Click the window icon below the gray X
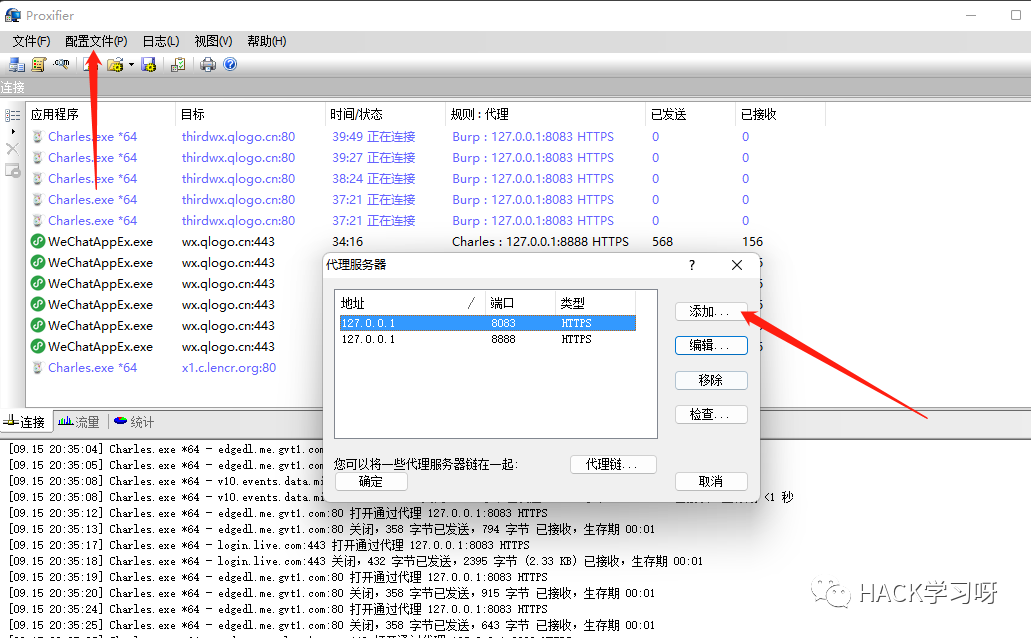The height and width of the screenshot is (638, 1031). pyautogui.click(x=12, y=170)
